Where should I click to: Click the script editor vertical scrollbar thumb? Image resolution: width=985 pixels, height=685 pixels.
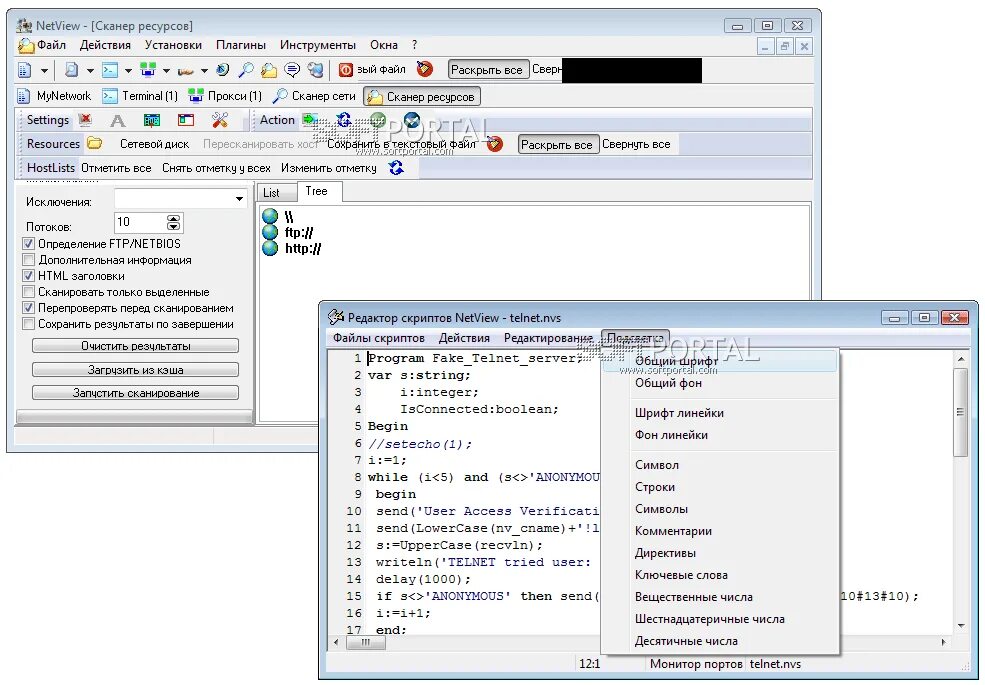point(960,412)
